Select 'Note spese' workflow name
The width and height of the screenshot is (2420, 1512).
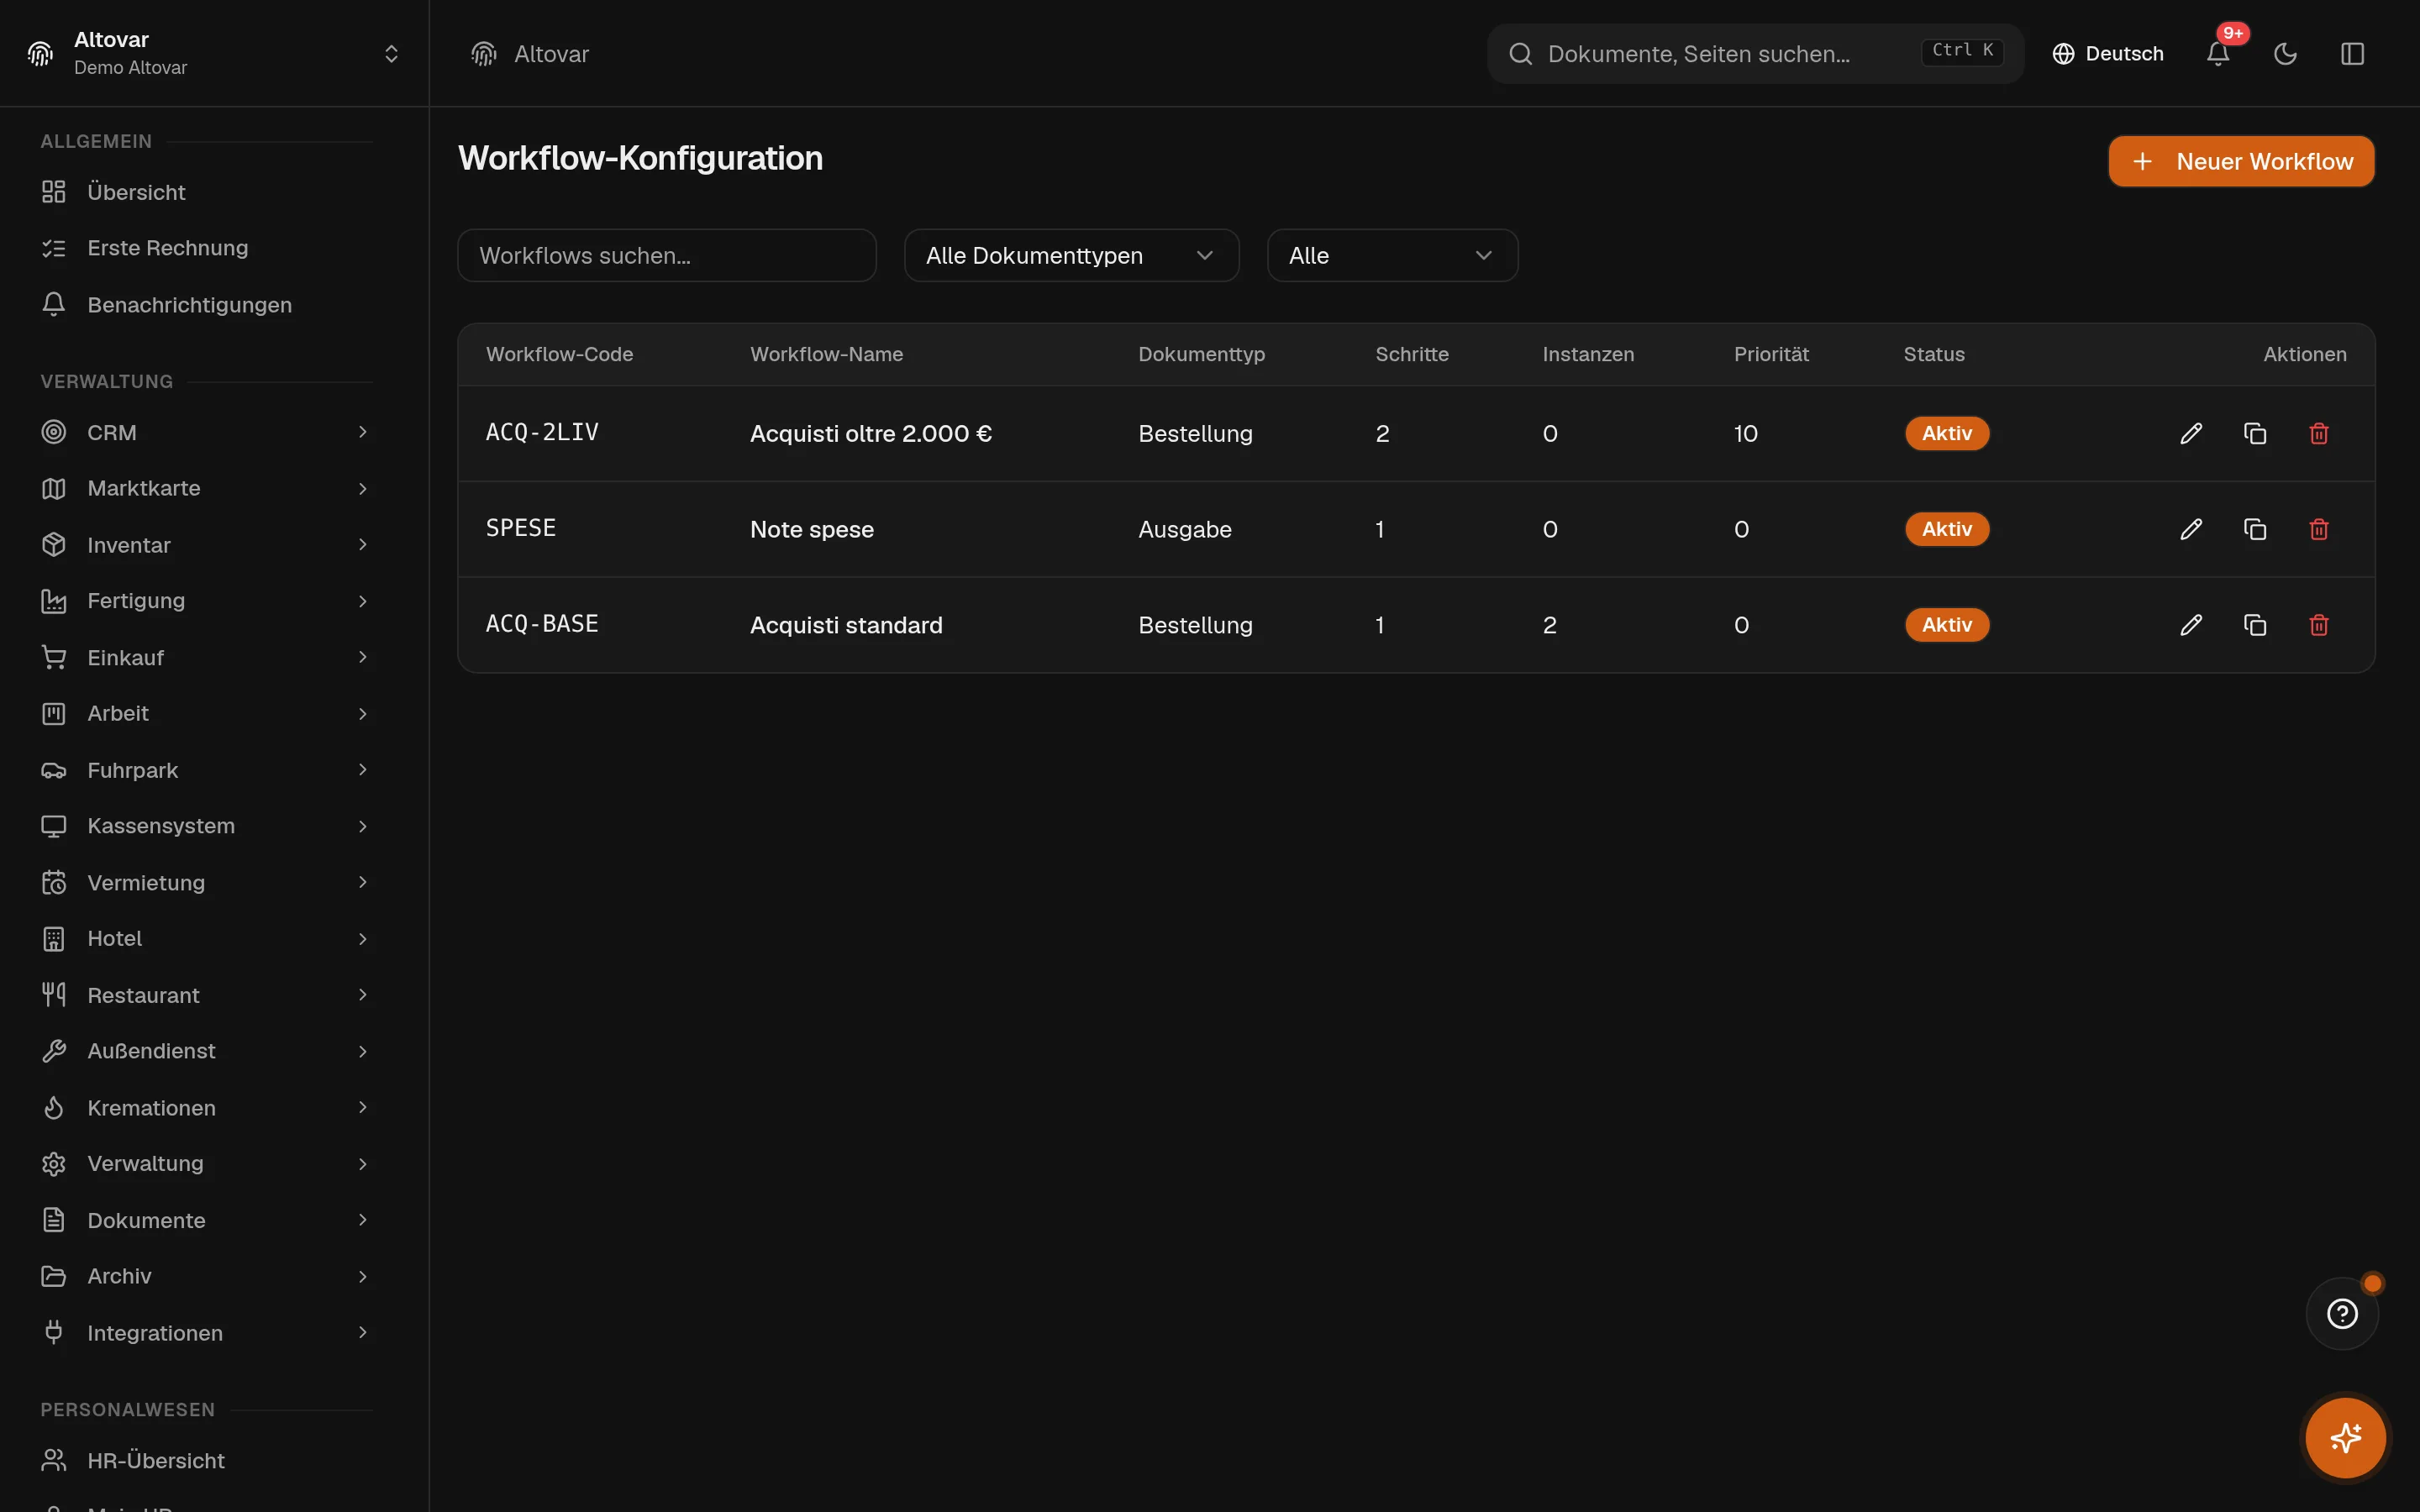pos(812,529)
